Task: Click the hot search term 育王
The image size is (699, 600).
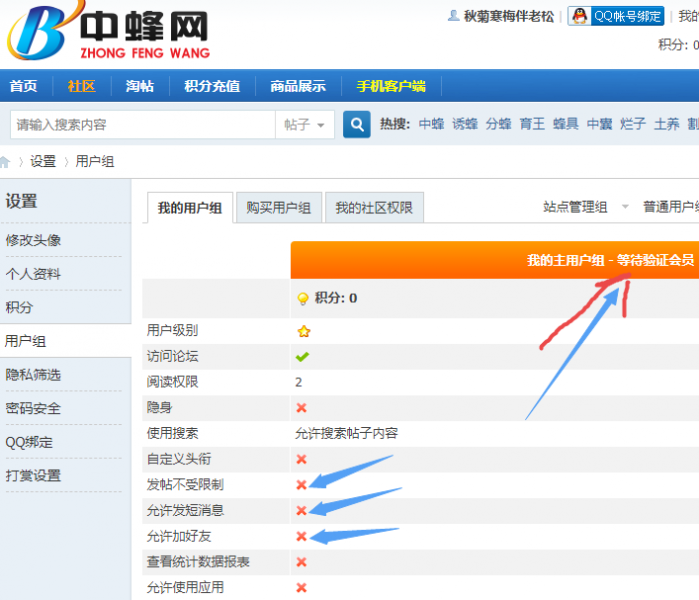Action: coord(531,124)
